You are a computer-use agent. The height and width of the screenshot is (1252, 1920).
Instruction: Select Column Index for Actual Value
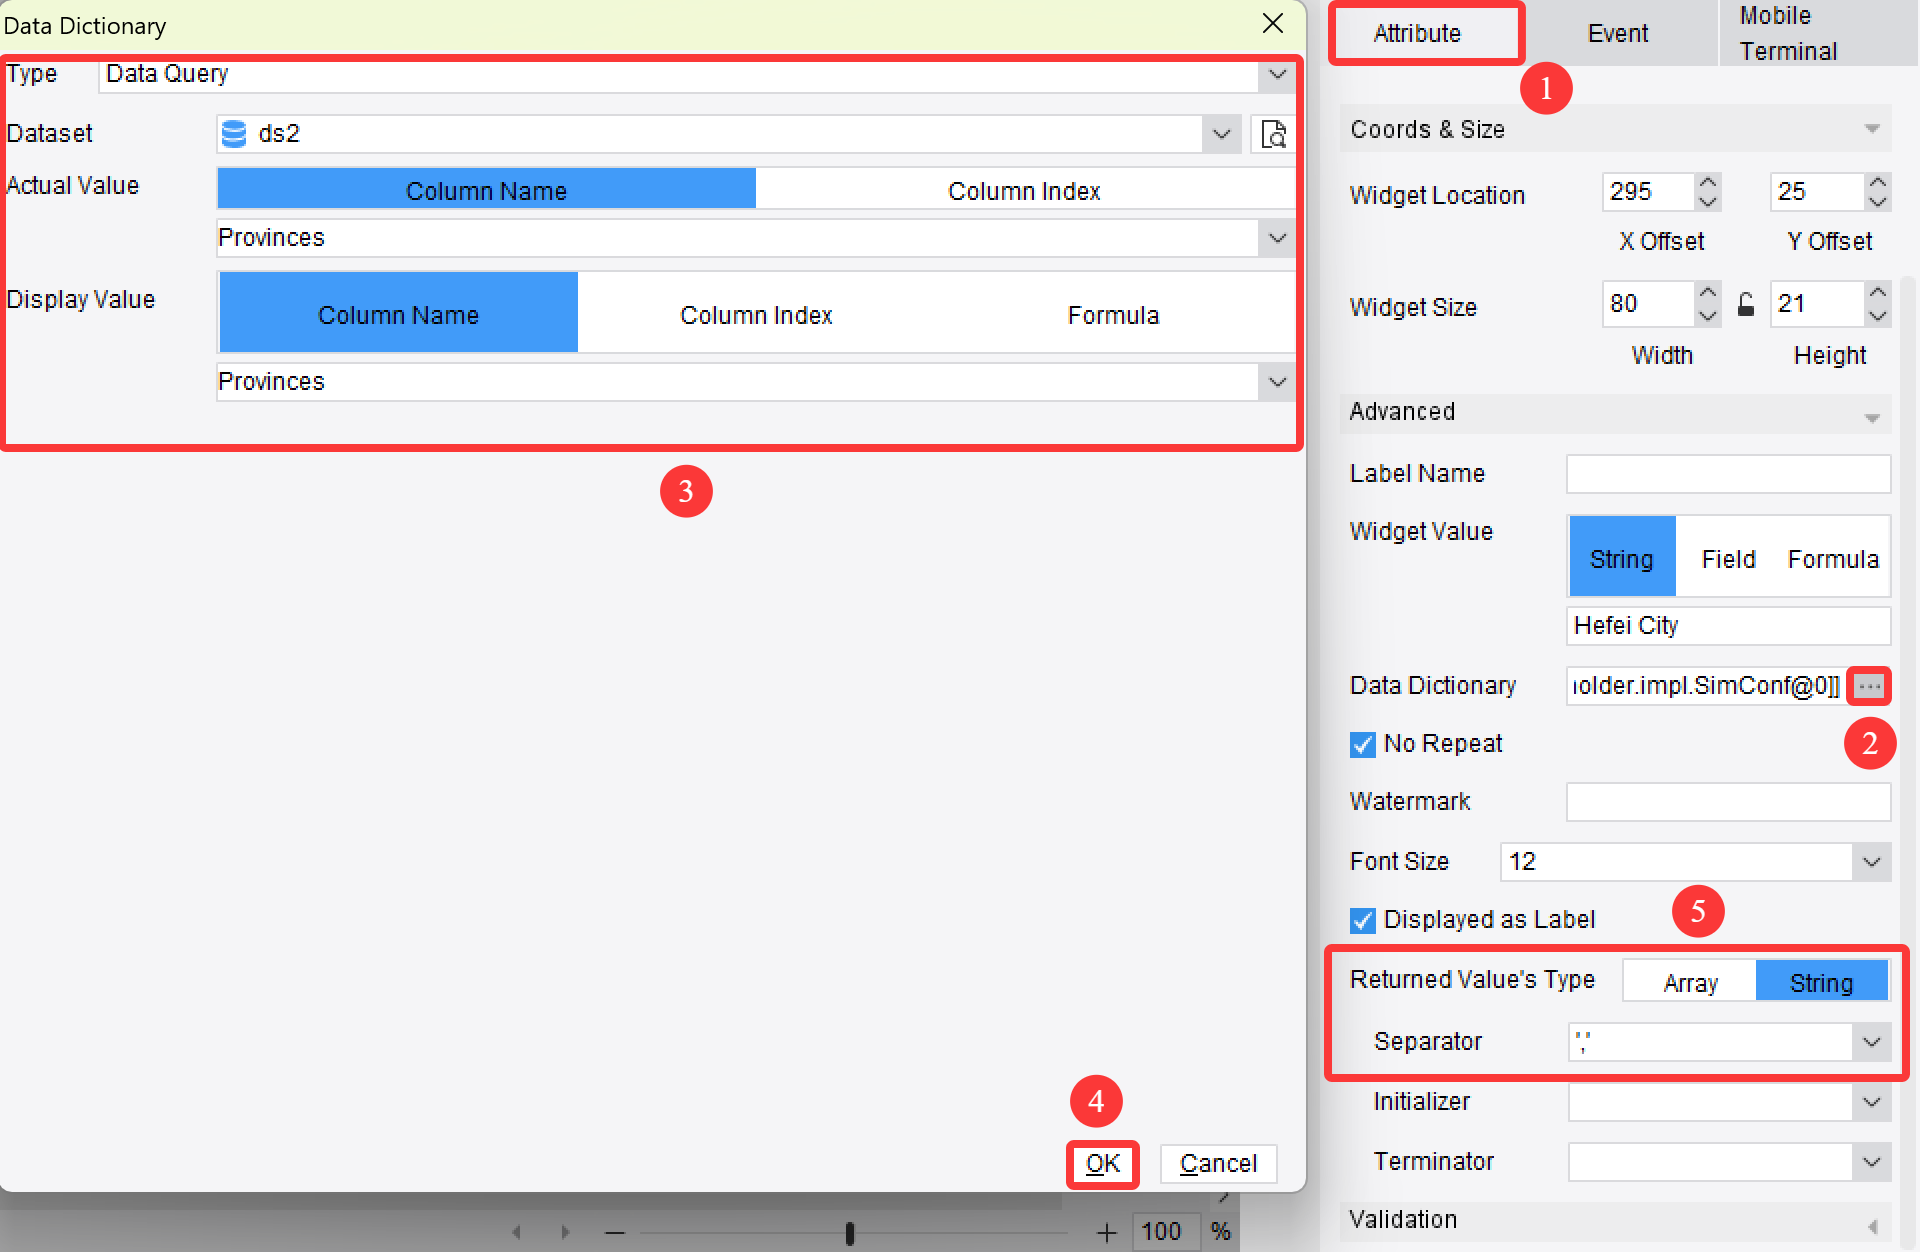1023,189
